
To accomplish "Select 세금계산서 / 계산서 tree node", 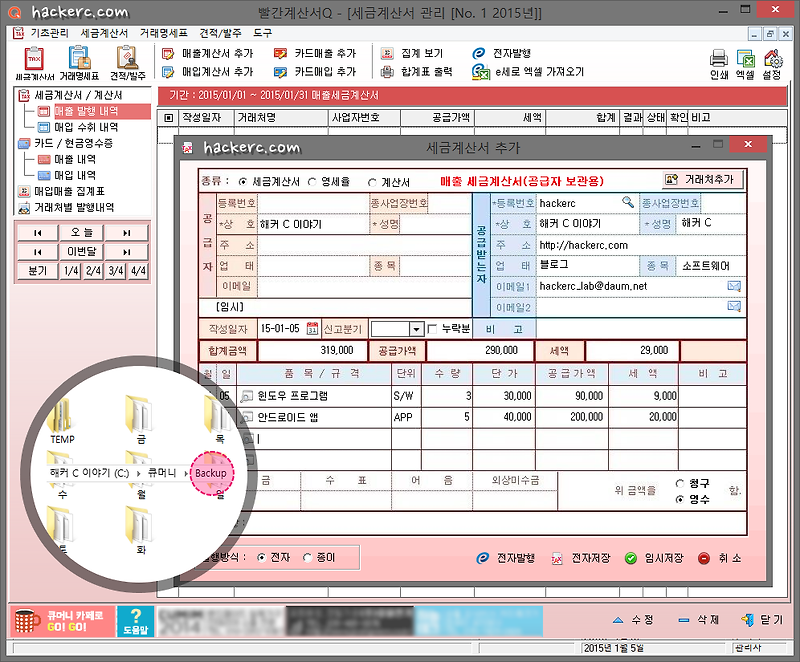I will (x=78, y=95).
